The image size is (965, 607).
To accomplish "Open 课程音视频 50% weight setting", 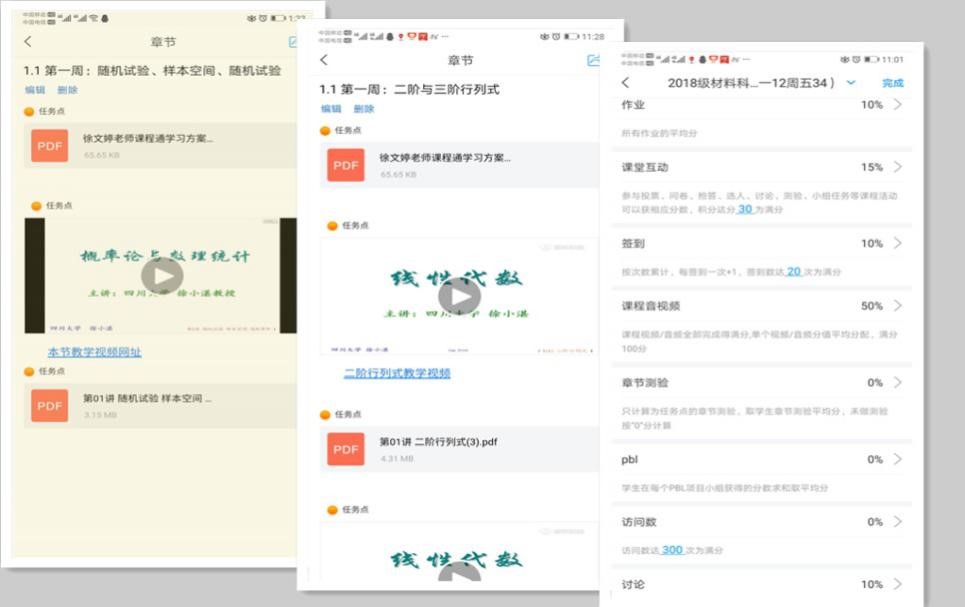I will point(897,306).
